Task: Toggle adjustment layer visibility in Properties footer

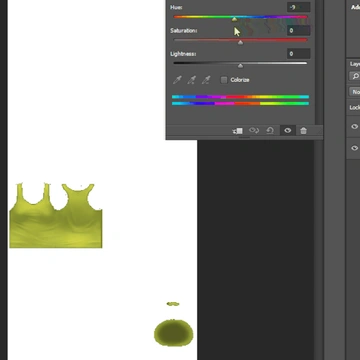Action: pos(287,131)
